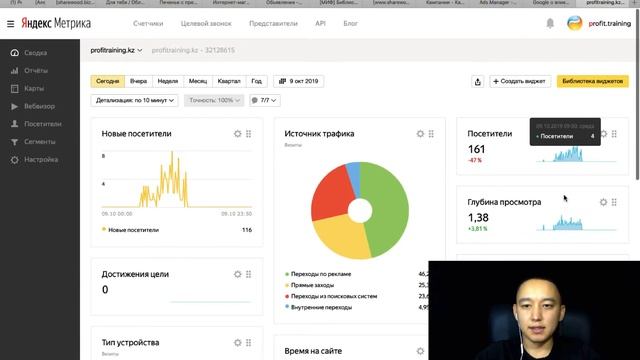The width and height of the screenshot is (640, 360).
Task: Select the Сегодня period tab
Action: pos(107,81)
